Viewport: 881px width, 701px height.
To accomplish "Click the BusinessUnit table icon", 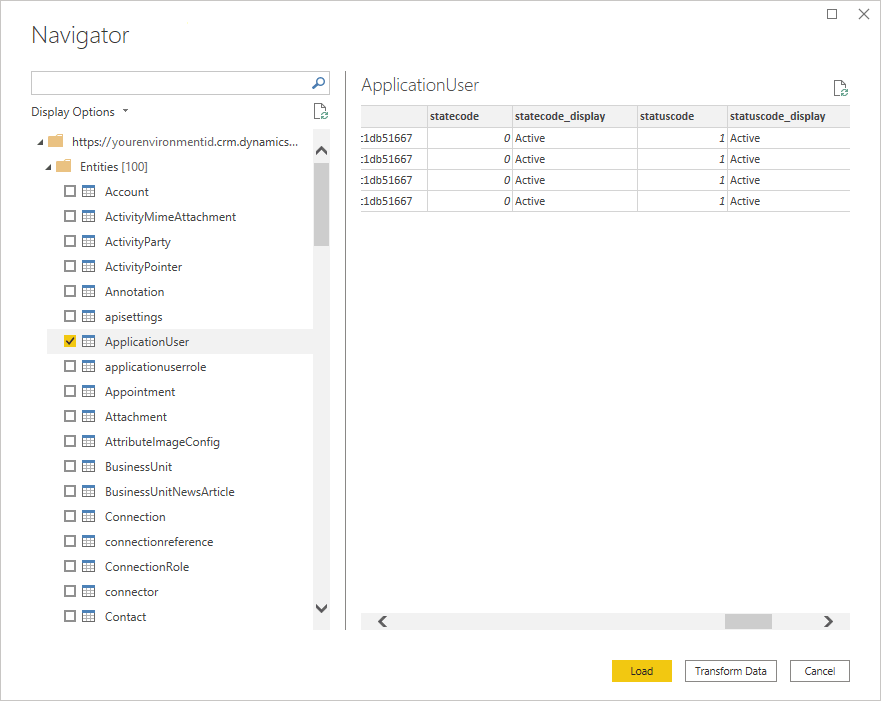I will 89,466.
